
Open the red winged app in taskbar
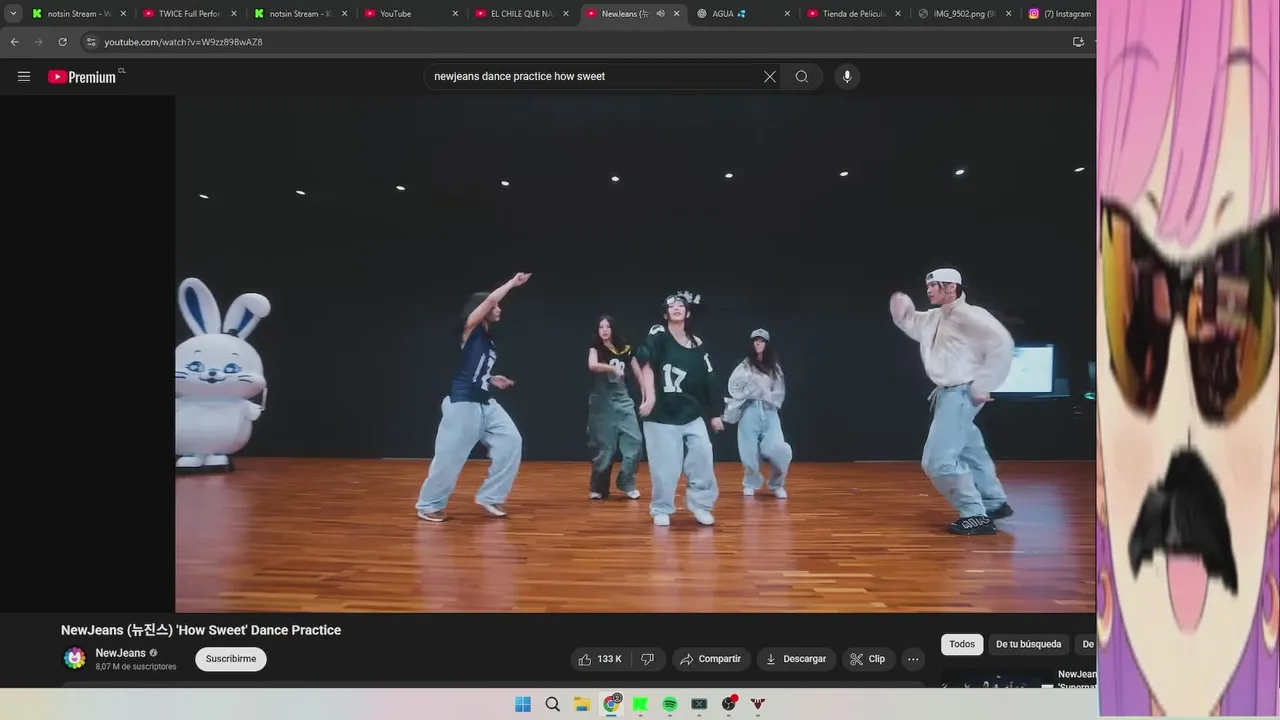coord(758,704)
